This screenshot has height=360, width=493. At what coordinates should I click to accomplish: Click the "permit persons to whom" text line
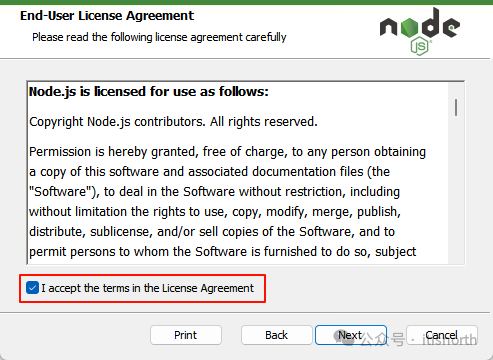coord(222,252)
